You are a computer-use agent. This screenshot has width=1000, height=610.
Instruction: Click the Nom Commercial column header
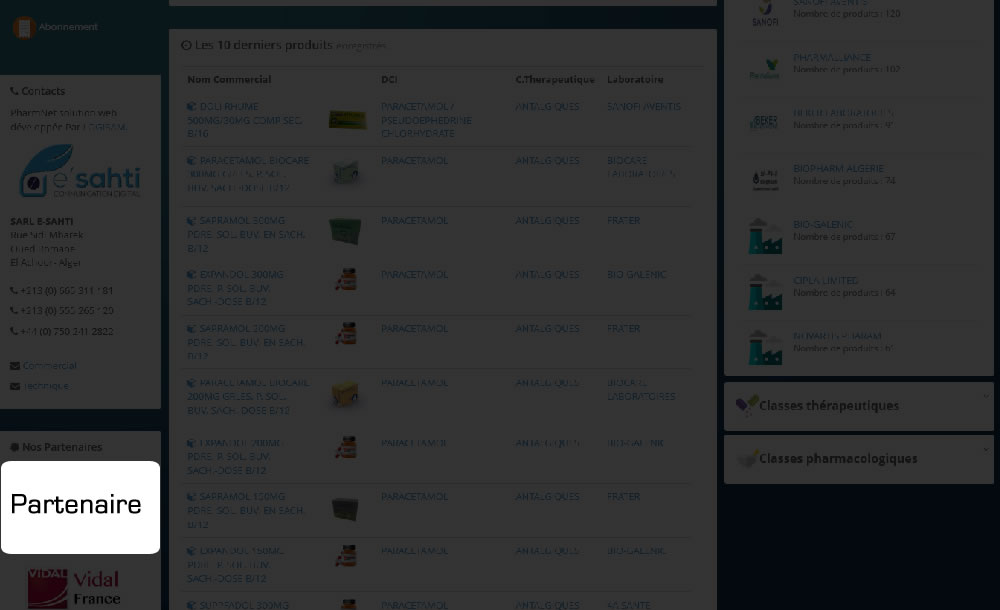229,79
